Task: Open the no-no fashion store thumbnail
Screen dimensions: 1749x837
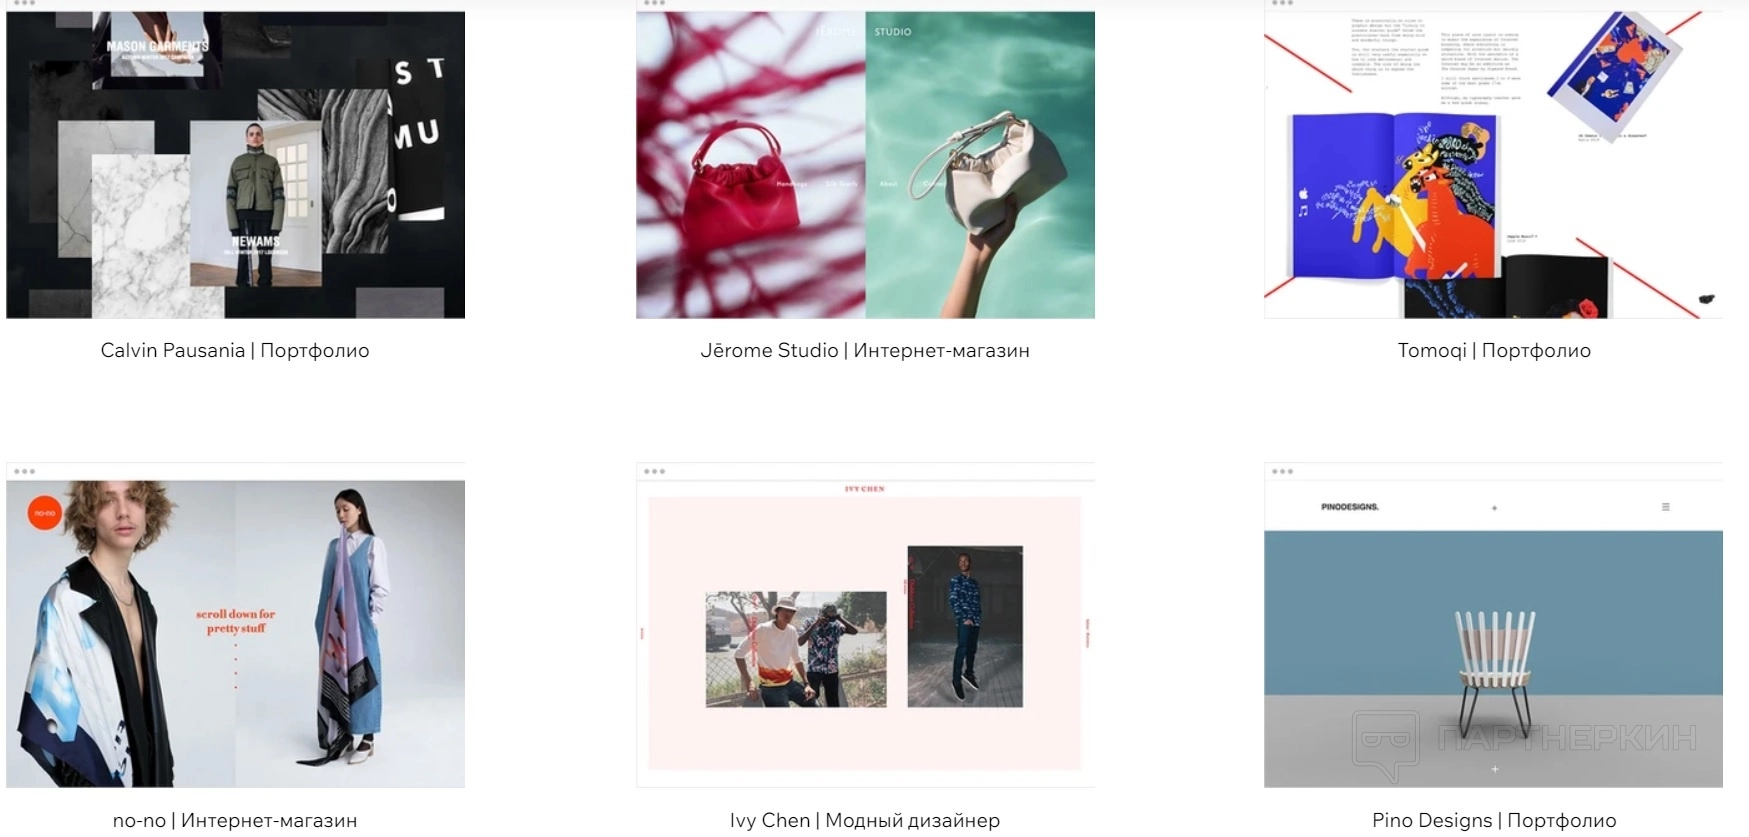Action: coord(235,633)
